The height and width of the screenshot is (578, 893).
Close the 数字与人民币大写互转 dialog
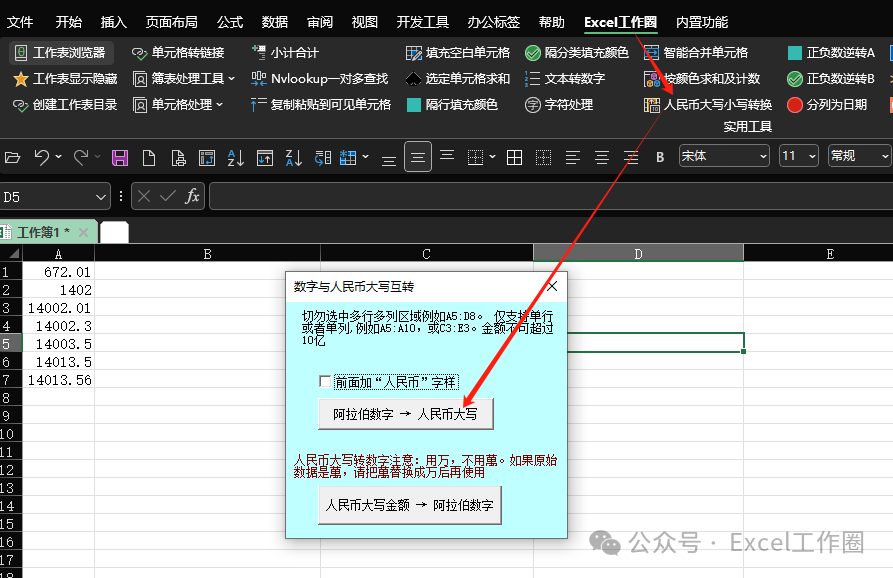[552, 286]
